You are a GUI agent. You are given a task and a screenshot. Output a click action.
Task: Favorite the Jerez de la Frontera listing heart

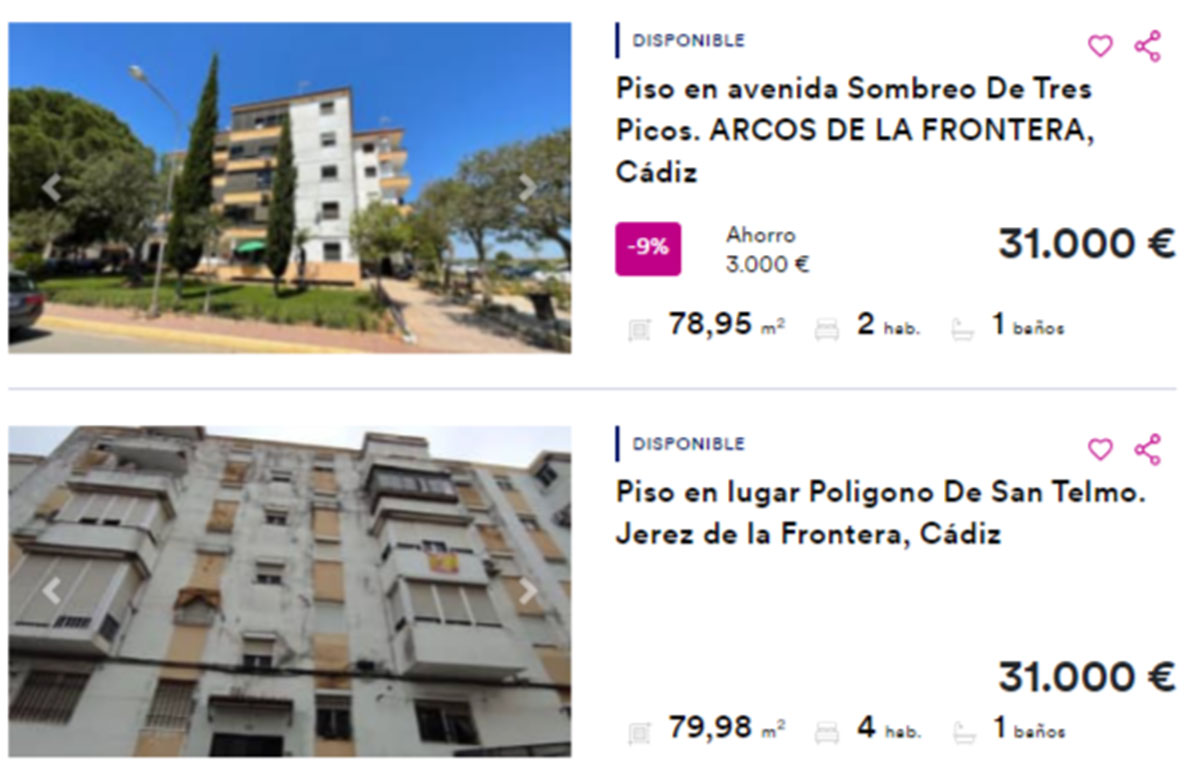point(1100,450)
